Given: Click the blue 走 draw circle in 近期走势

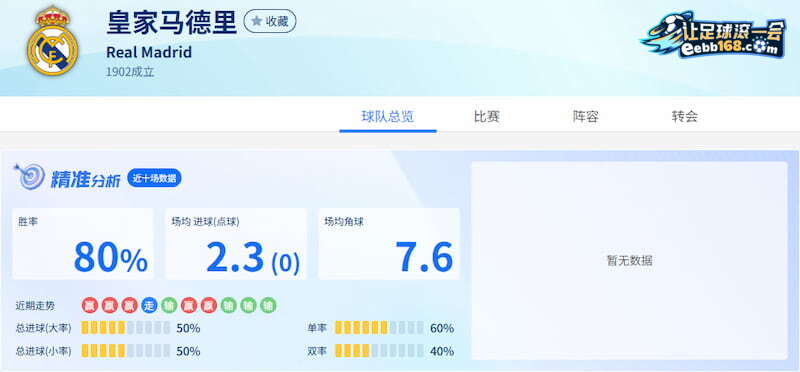Looking at the screenshot, I should tap(149, 306).
